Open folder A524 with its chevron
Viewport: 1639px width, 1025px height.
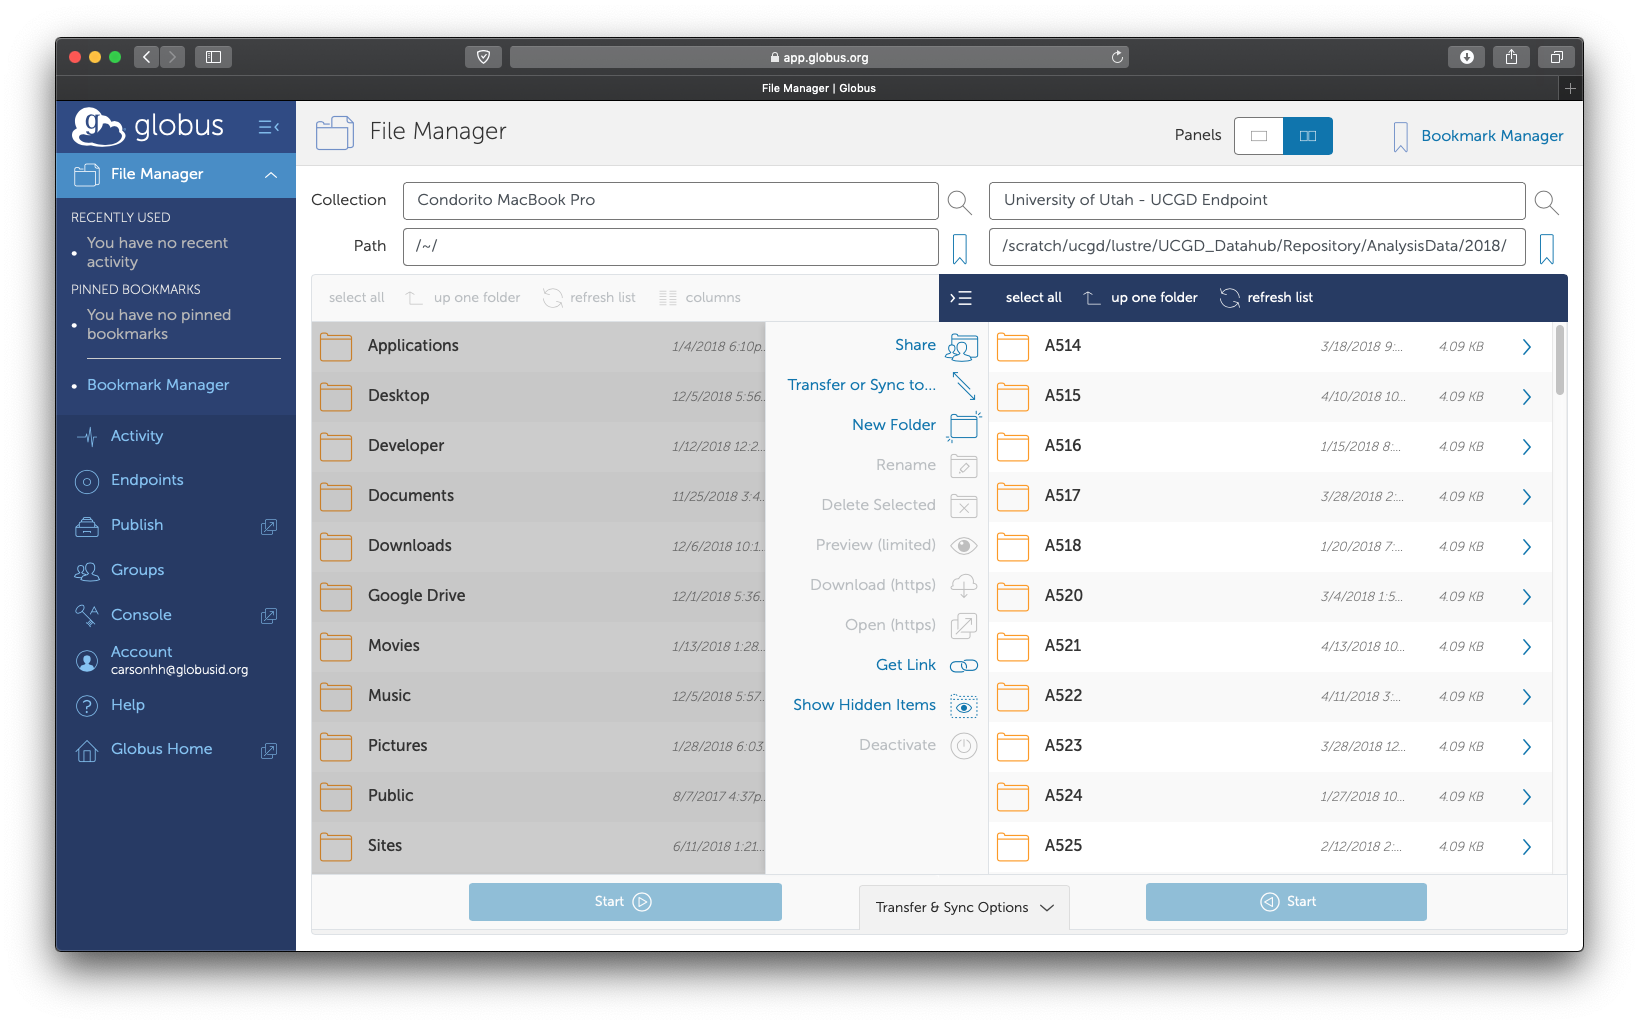(1527, 797)
